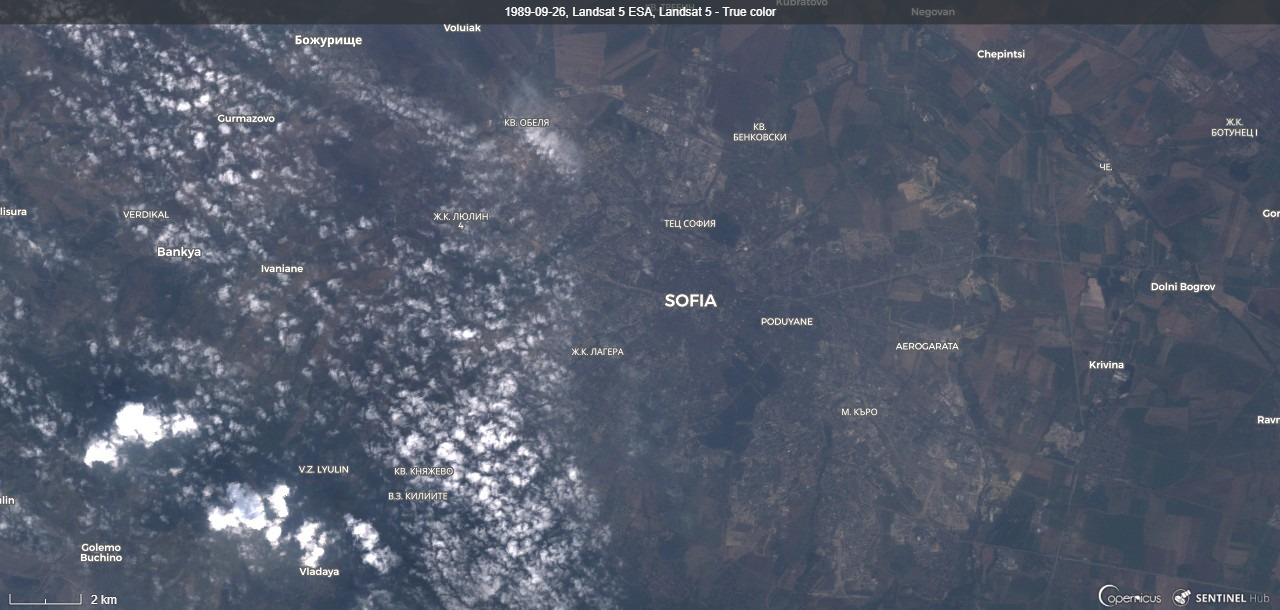
Task: Click the В.З. КИЛИИТЕ map label
Action: (x=418, y=496)
